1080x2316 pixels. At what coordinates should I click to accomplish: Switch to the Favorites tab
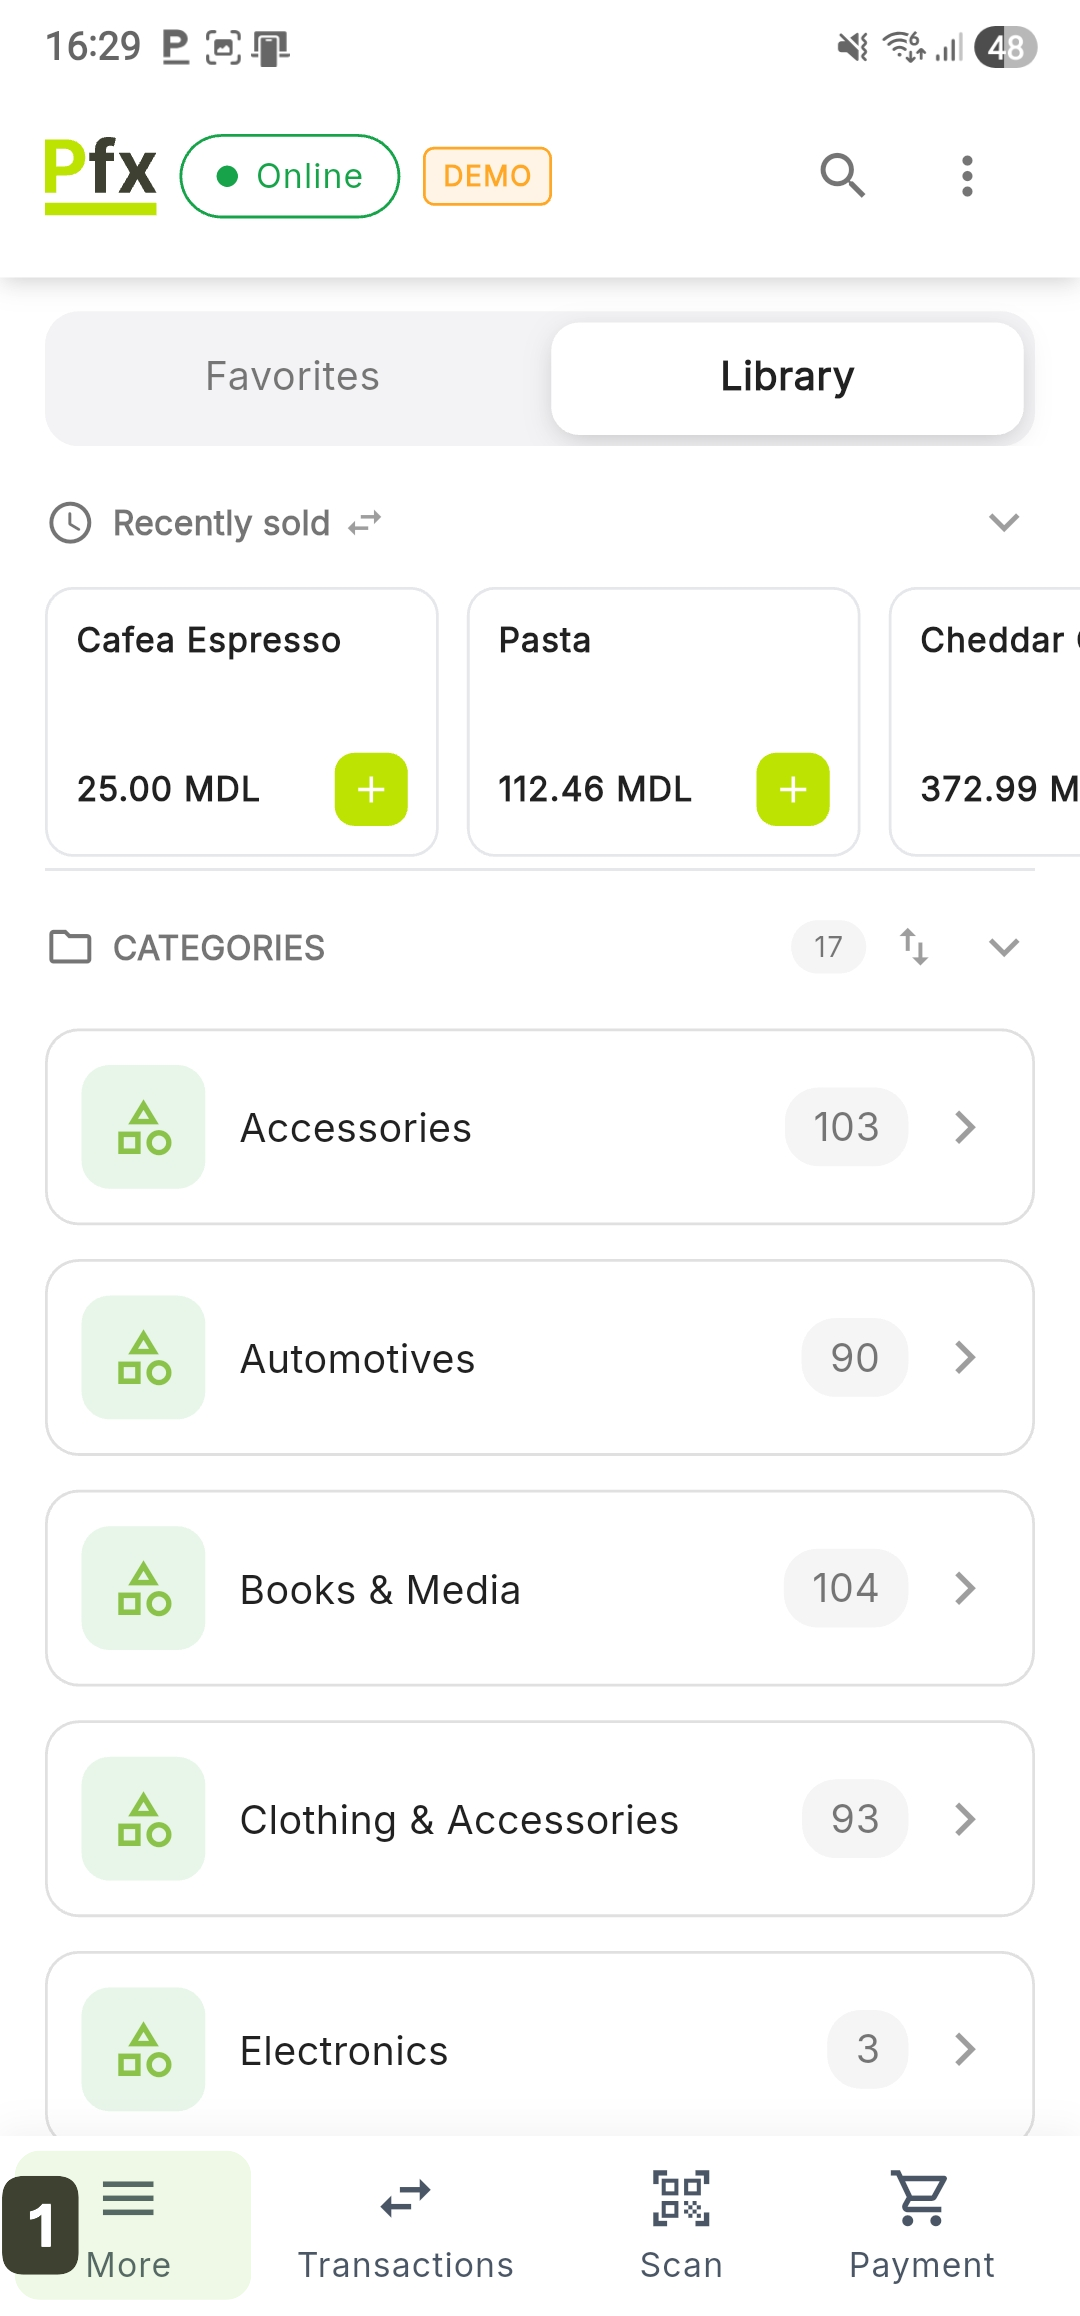[293, 377]
